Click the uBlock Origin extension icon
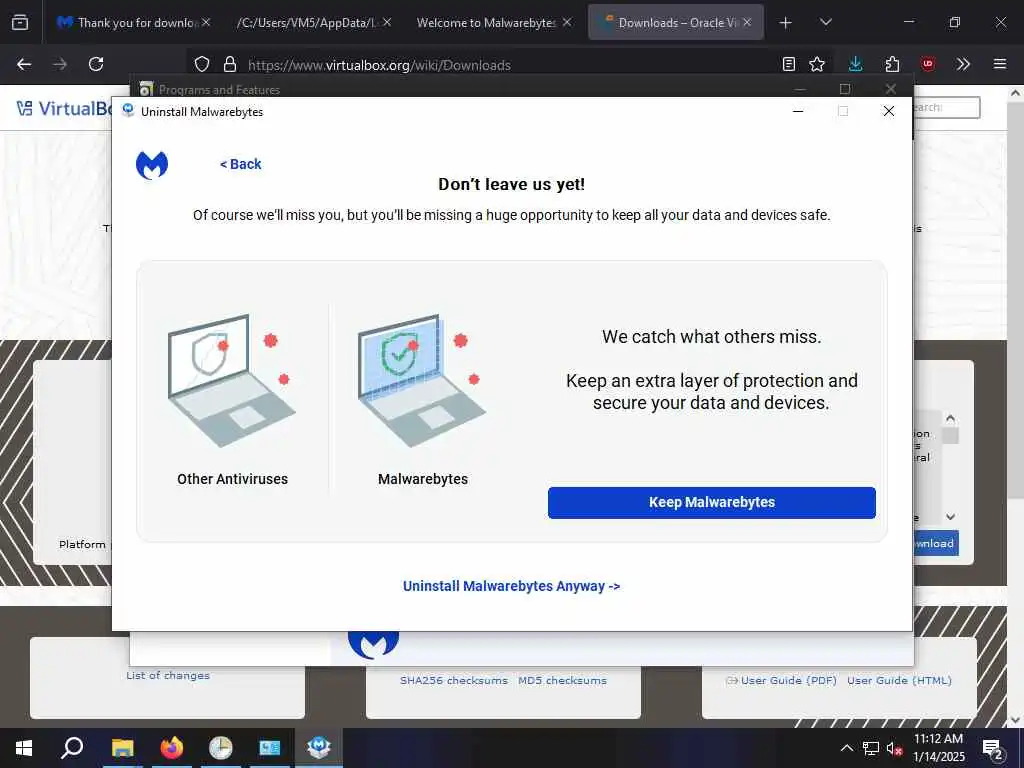The image size is (1024, 768). tap(928, 64)
